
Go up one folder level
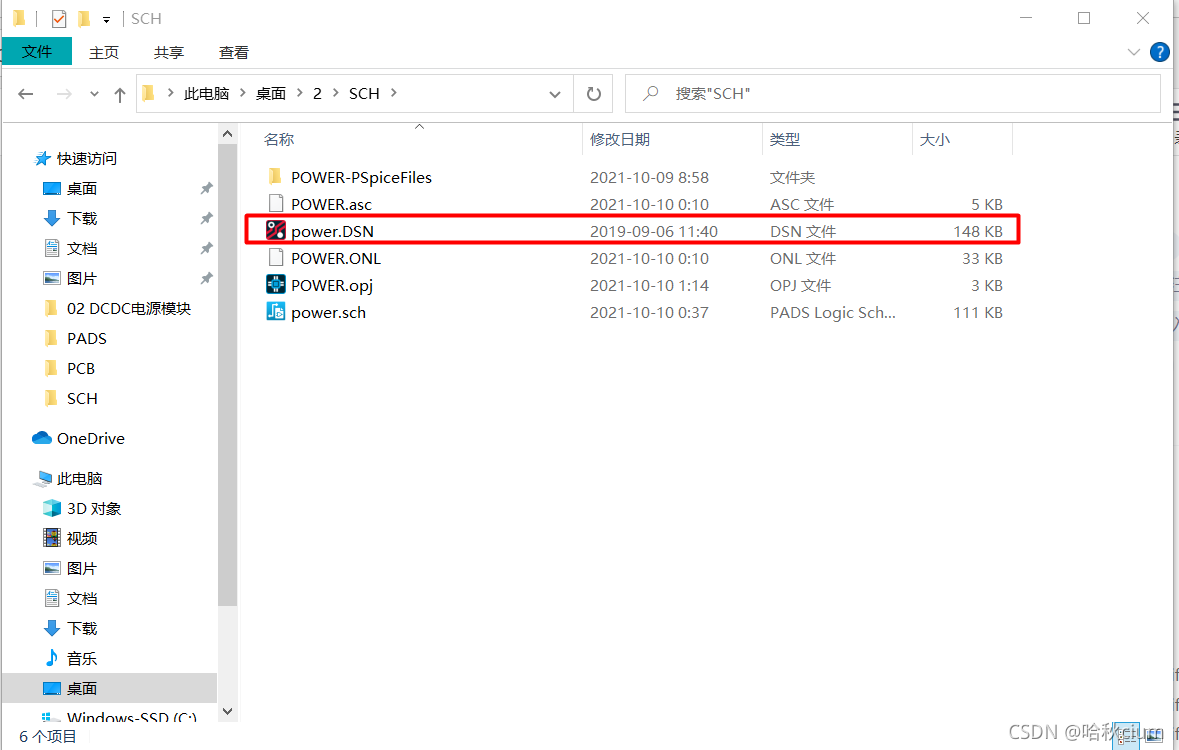click(120, 94)
